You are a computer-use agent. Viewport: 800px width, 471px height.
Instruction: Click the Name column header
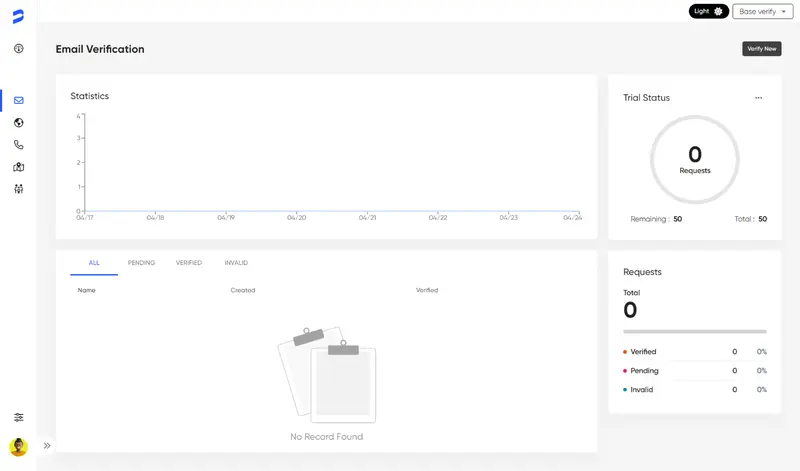87,290
